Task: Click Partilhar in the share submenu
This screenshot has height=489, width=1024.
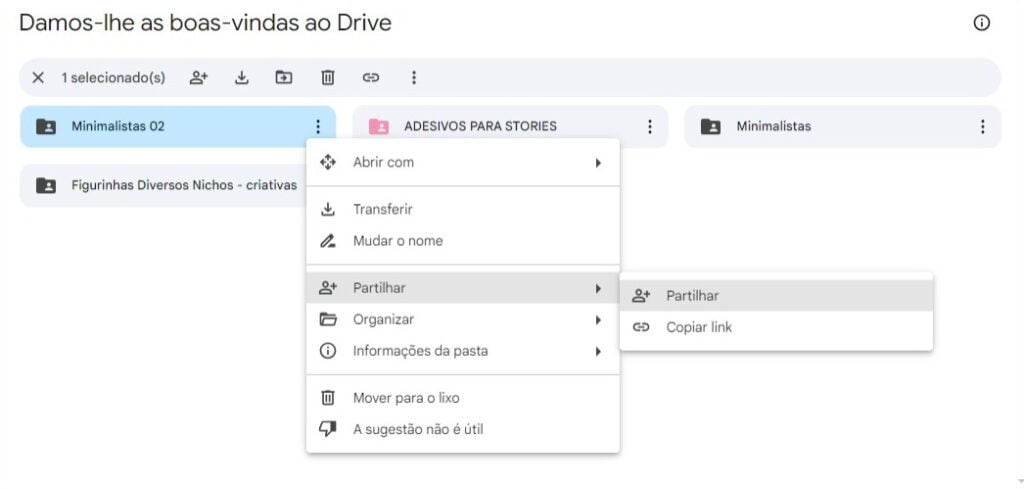Action: point(692,296)
